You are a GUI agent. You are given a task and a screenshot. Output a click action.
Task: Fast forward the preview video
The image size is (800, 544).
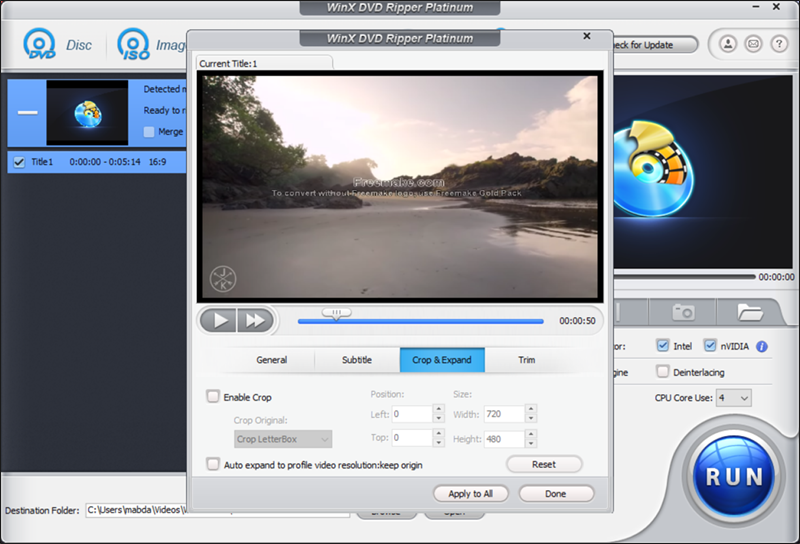pos(255,320)
